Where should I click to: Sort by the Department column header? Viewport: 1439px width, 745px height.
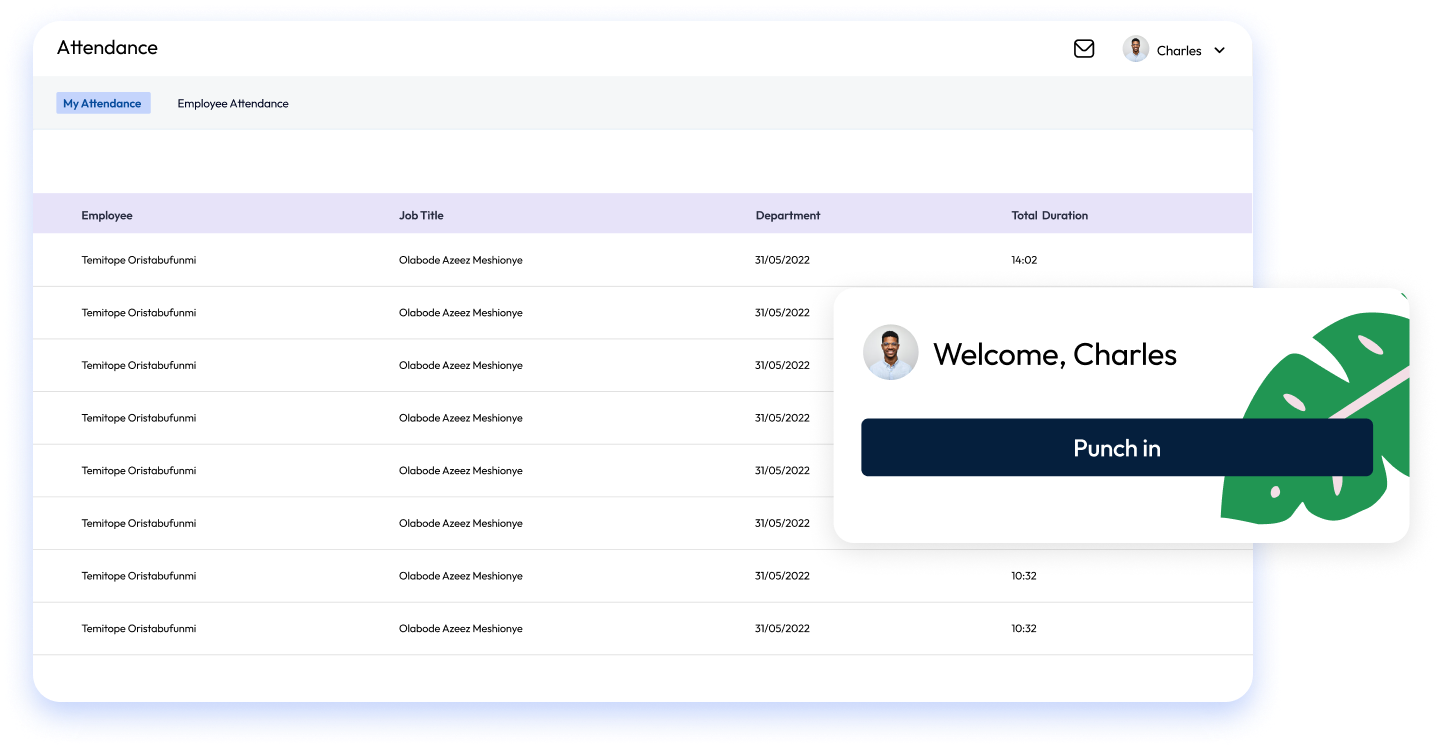click(x=788, y=214)
